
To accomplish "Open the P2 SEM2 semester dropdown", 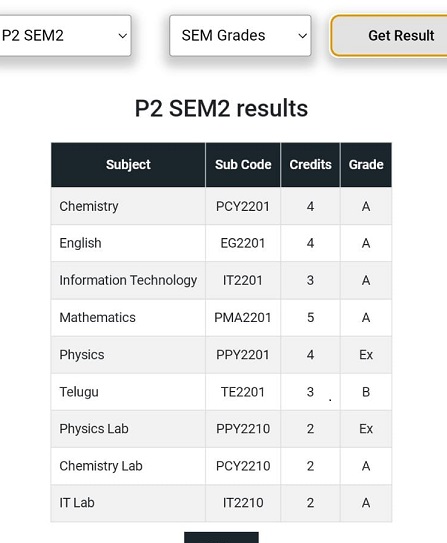I will click(65, 35).
